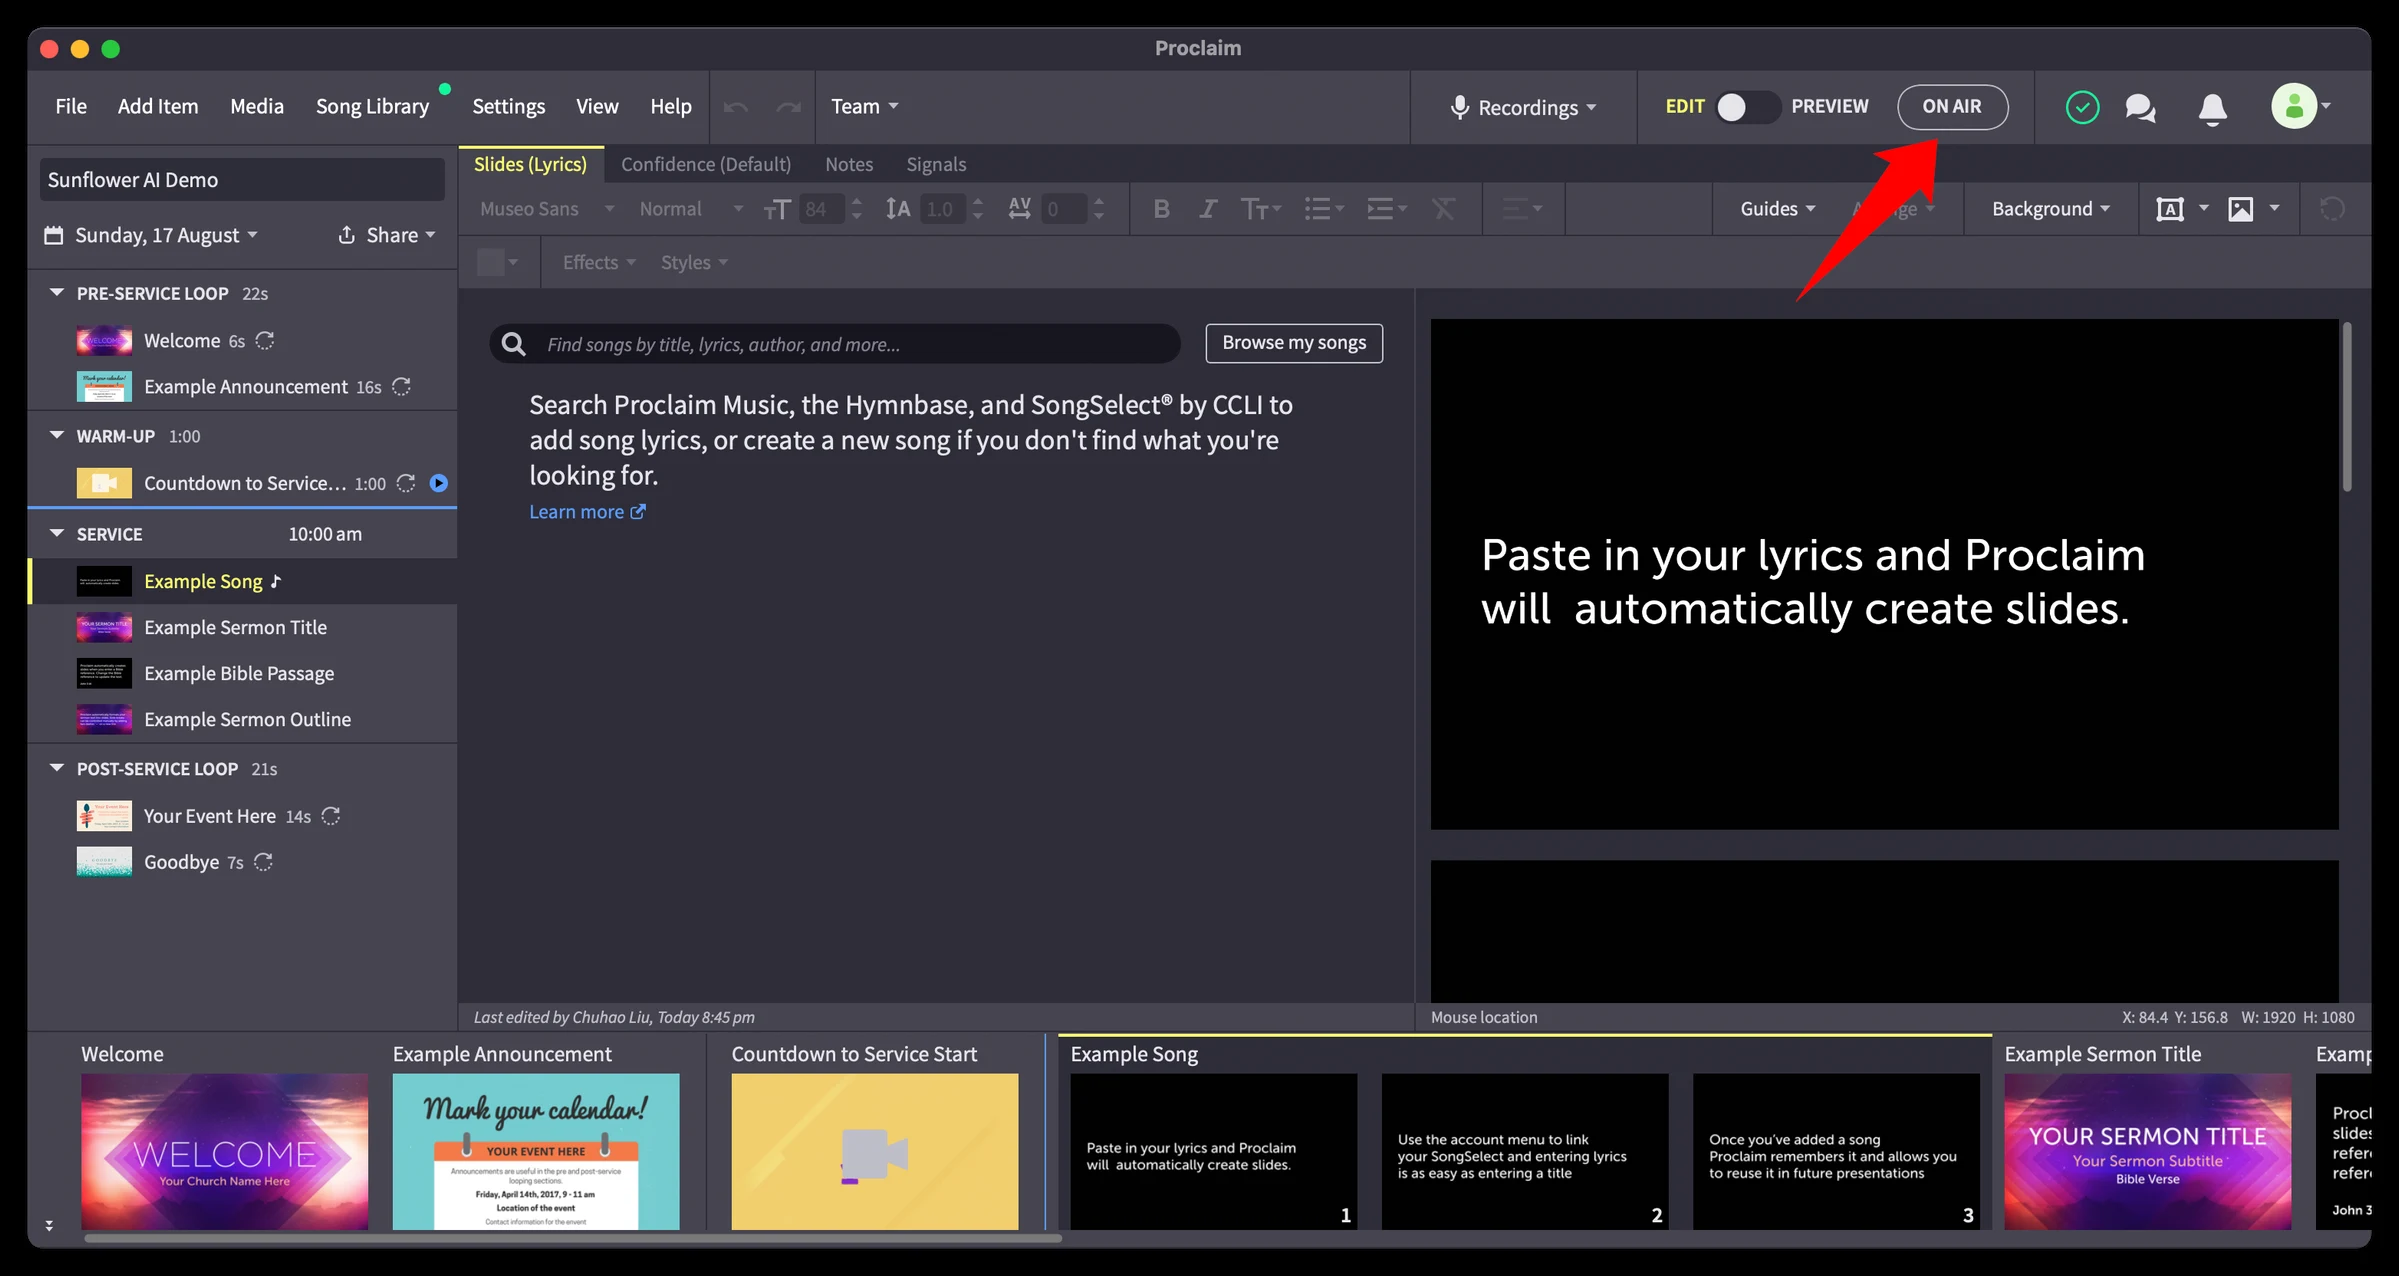The width and height of the screenshot is (2399, 1276).
Task: Open the vertical alignment dropdown icon
Action: click(x=1522, y=209)
